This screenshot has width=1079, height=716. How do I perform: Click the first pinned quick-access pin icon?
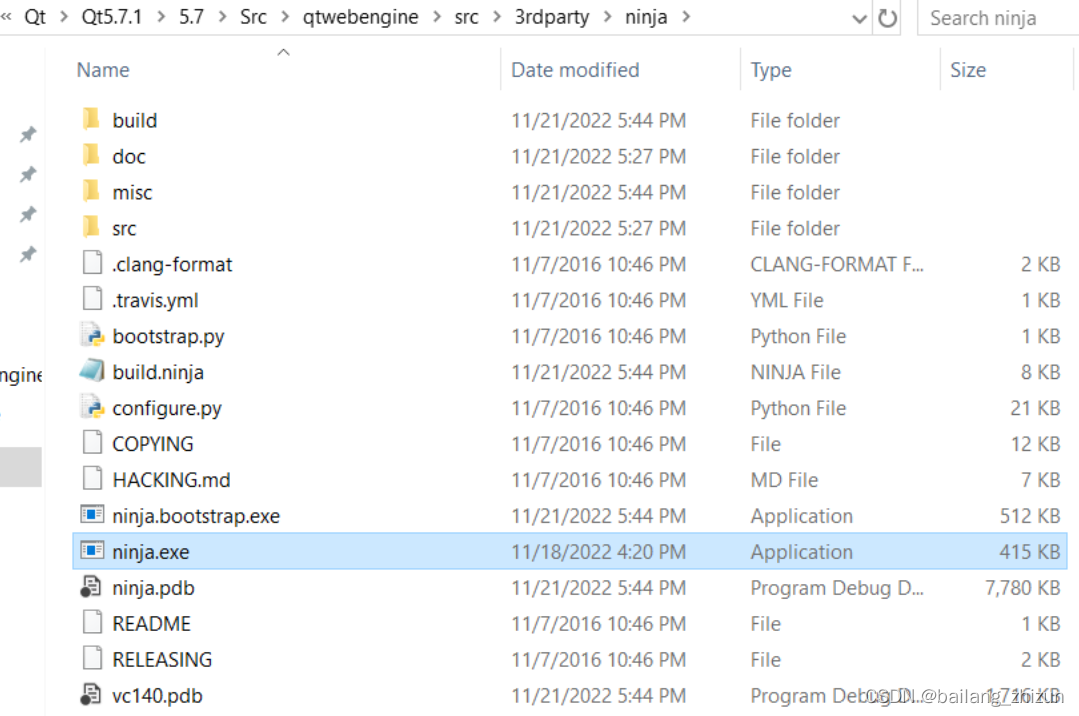(28, 134)
